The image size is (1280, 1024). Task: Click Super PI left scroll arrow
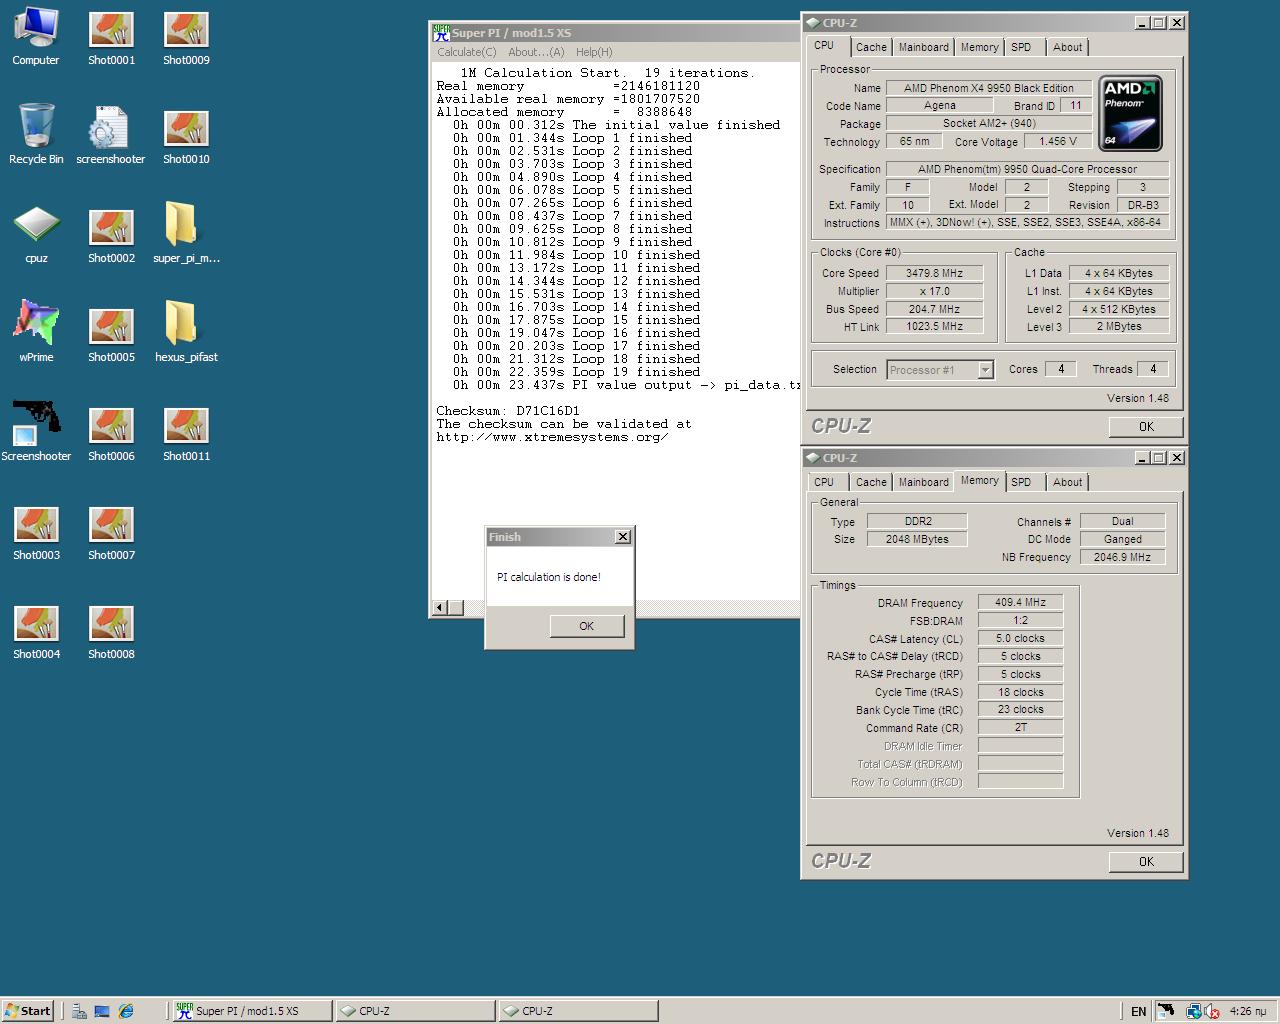(439, 607)
